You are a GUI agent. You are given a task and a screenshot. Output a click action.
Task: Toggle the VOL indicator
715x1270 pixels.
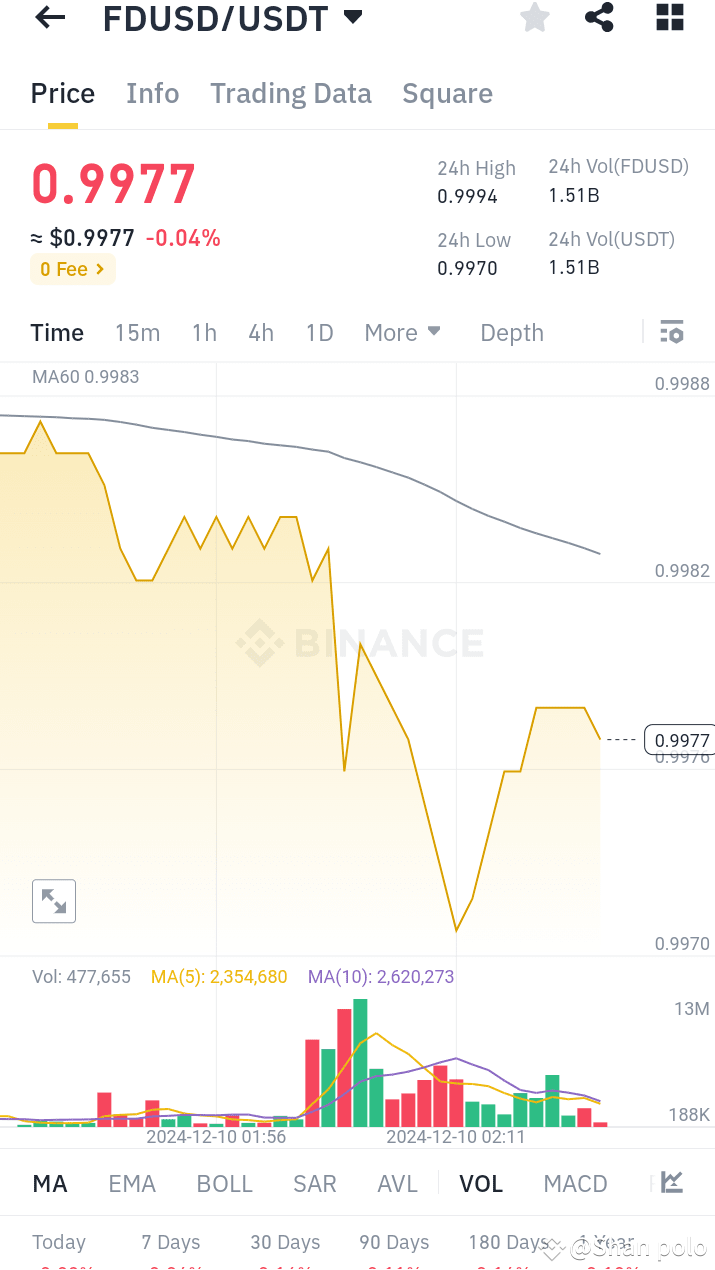click(481, 1183)
